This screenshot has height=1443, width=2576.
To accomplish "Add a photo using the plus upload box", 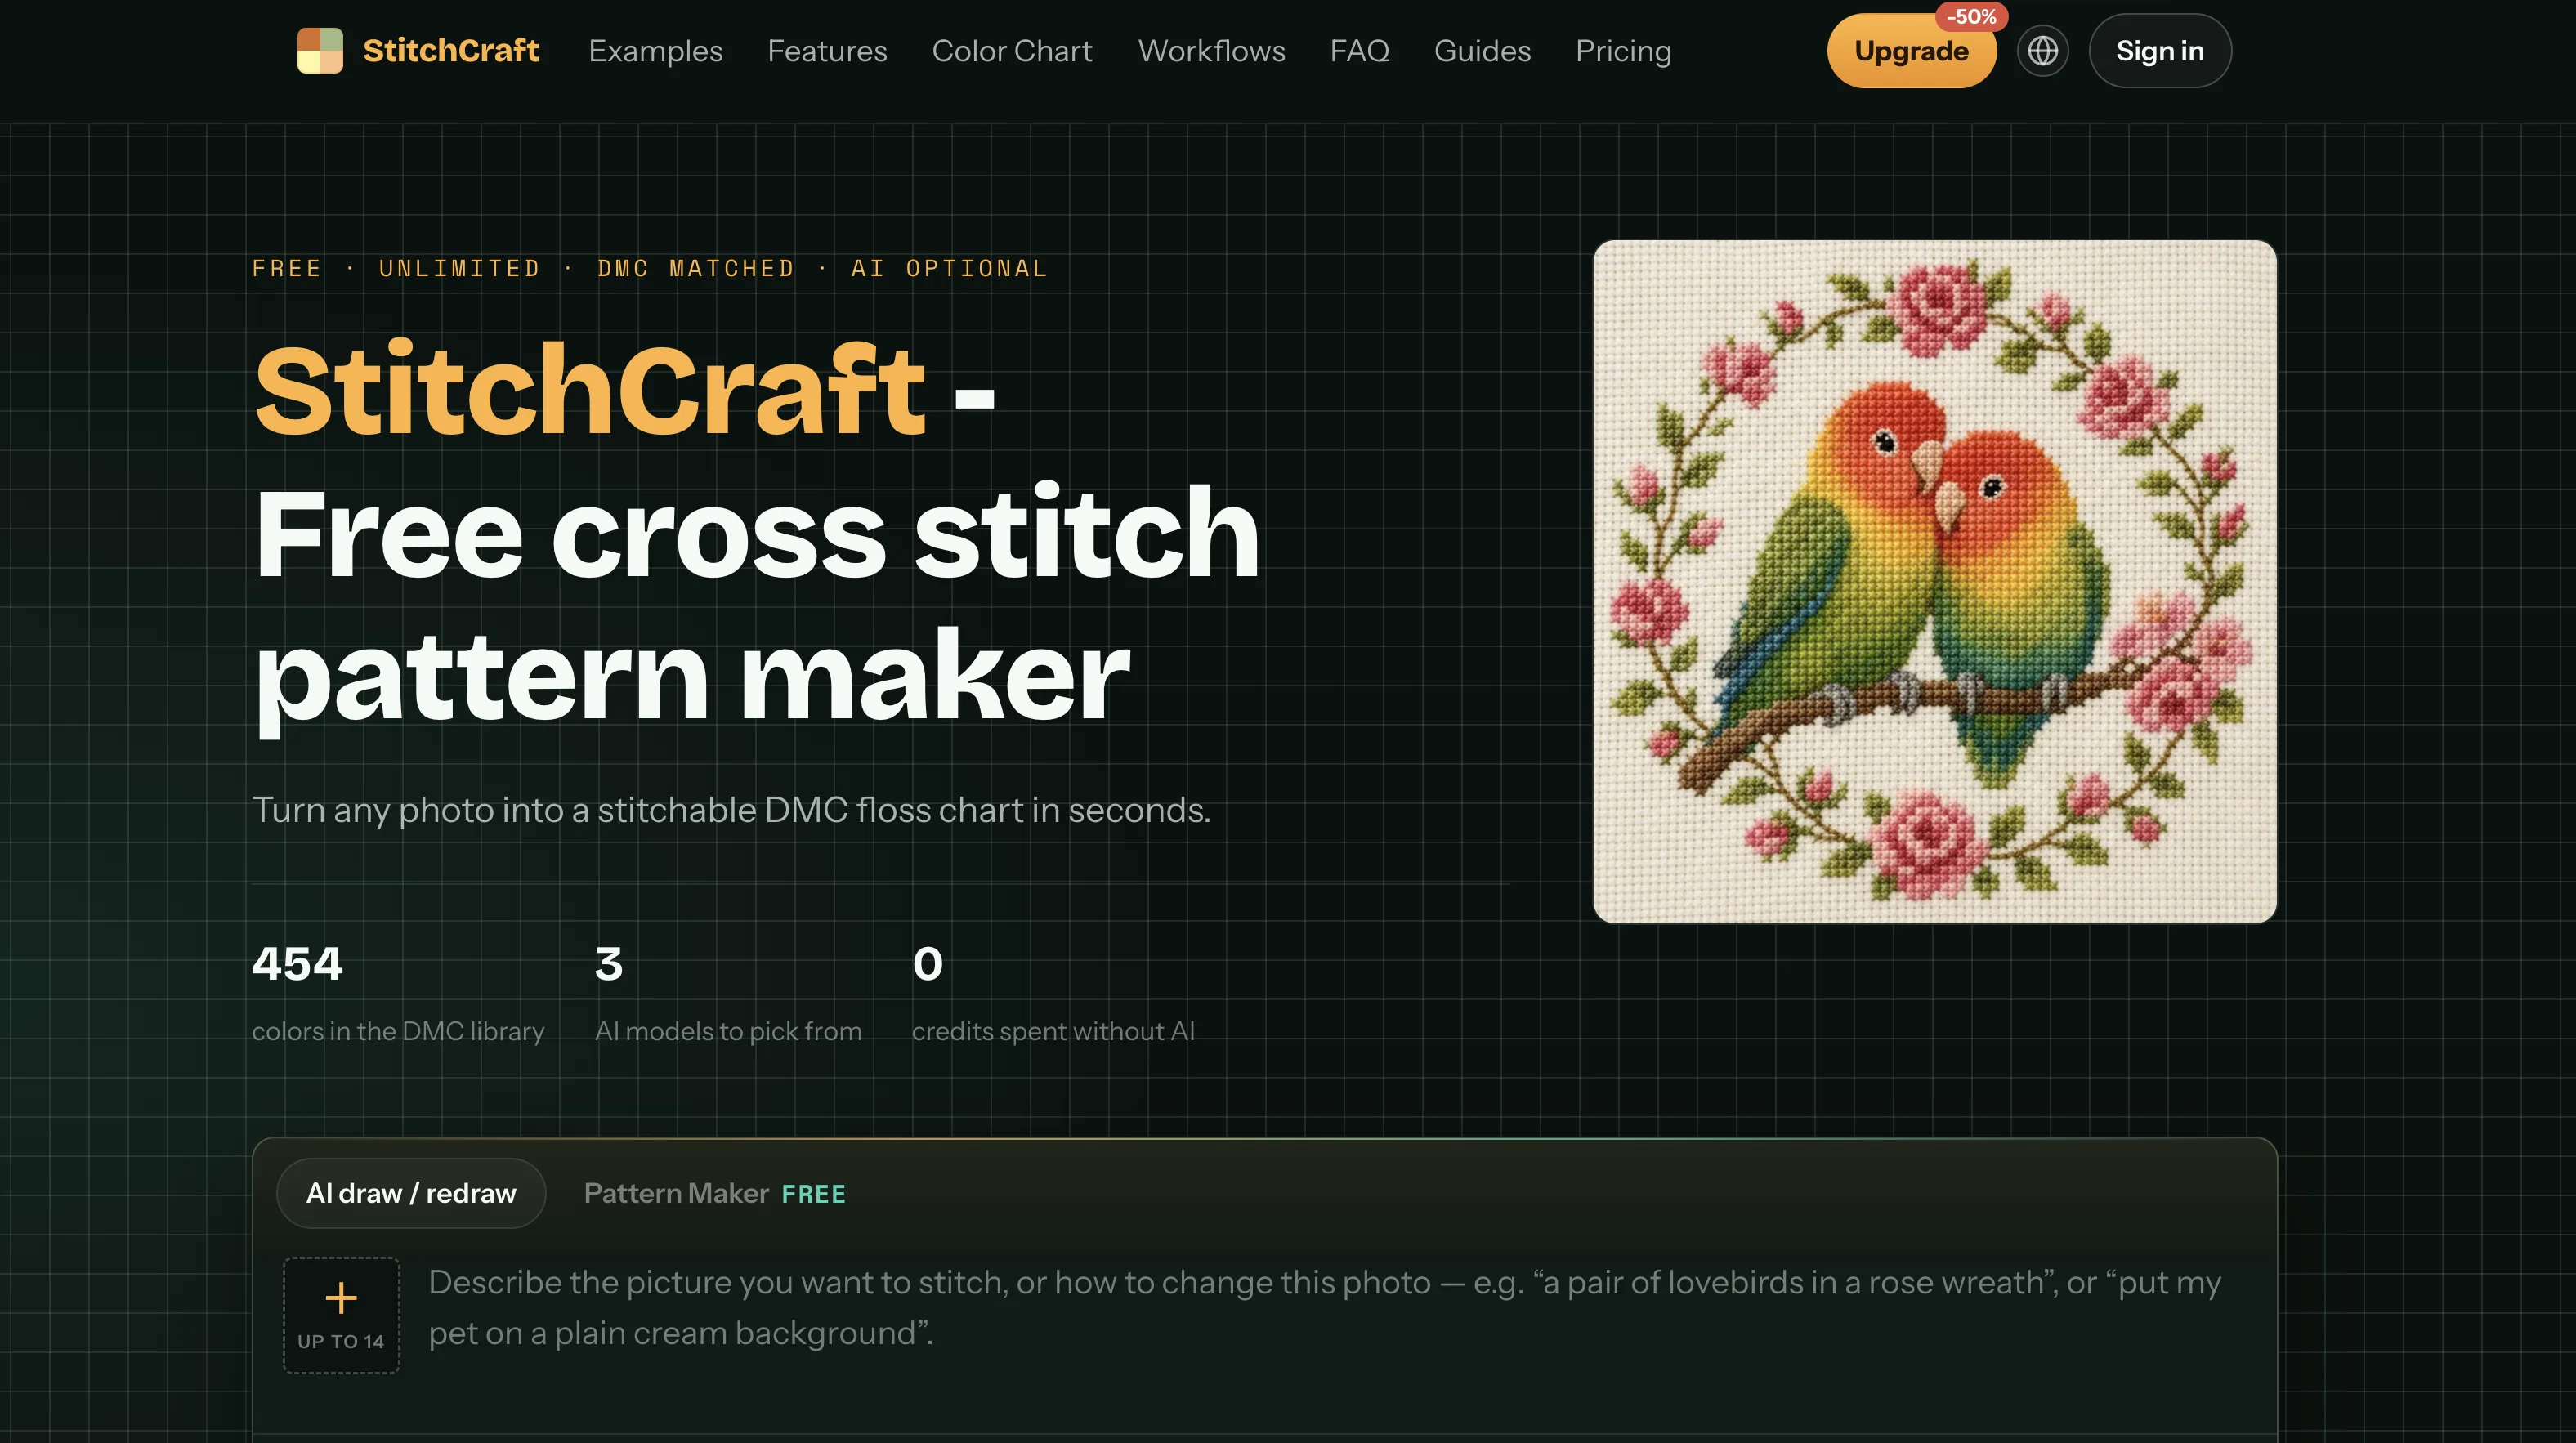I will tap(341, 1315).
